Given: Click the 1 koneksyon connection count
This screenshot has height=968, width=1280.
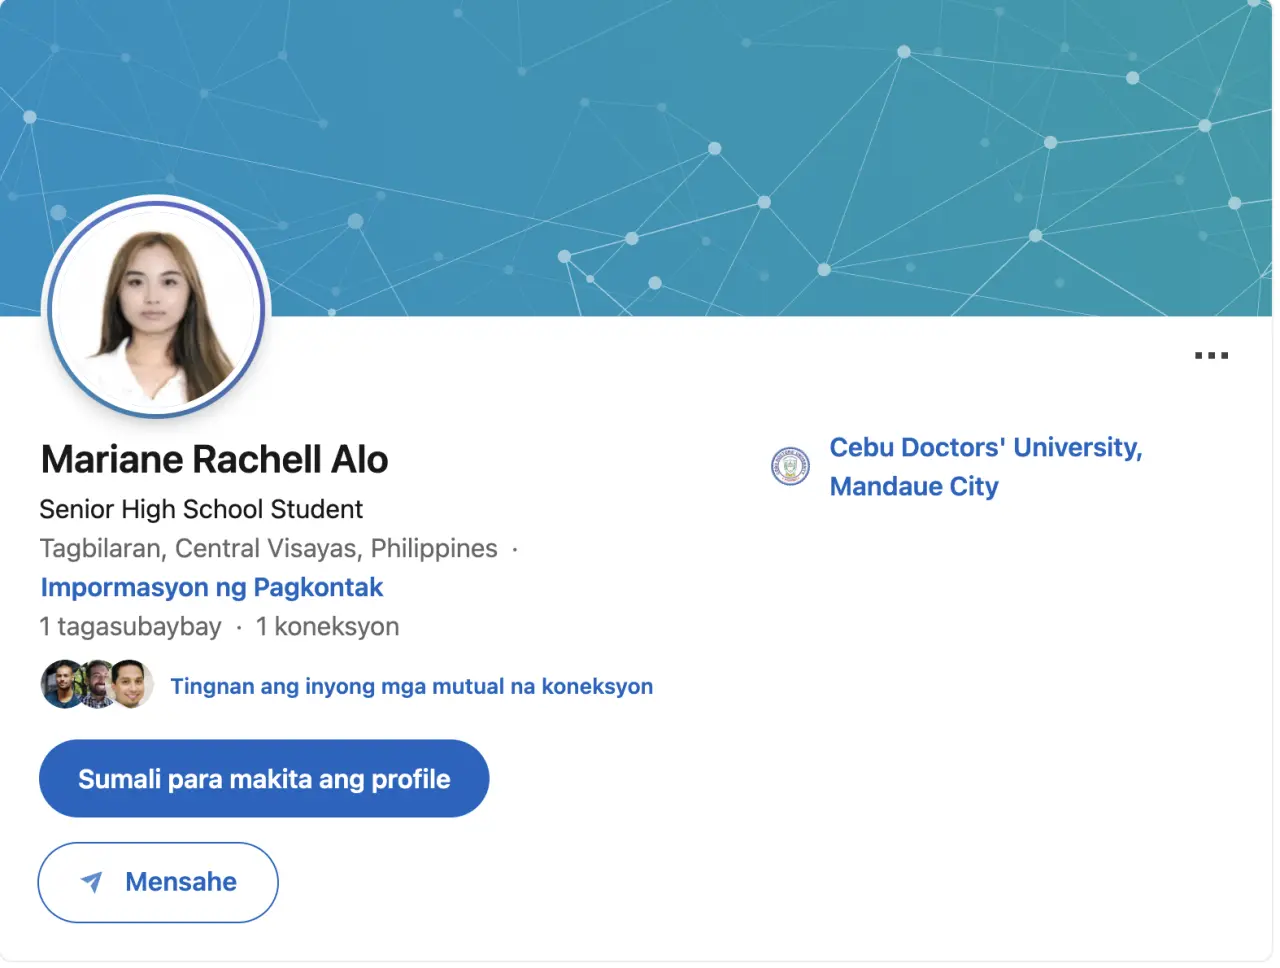Looking at the screenshot, I should pos(327,627).
